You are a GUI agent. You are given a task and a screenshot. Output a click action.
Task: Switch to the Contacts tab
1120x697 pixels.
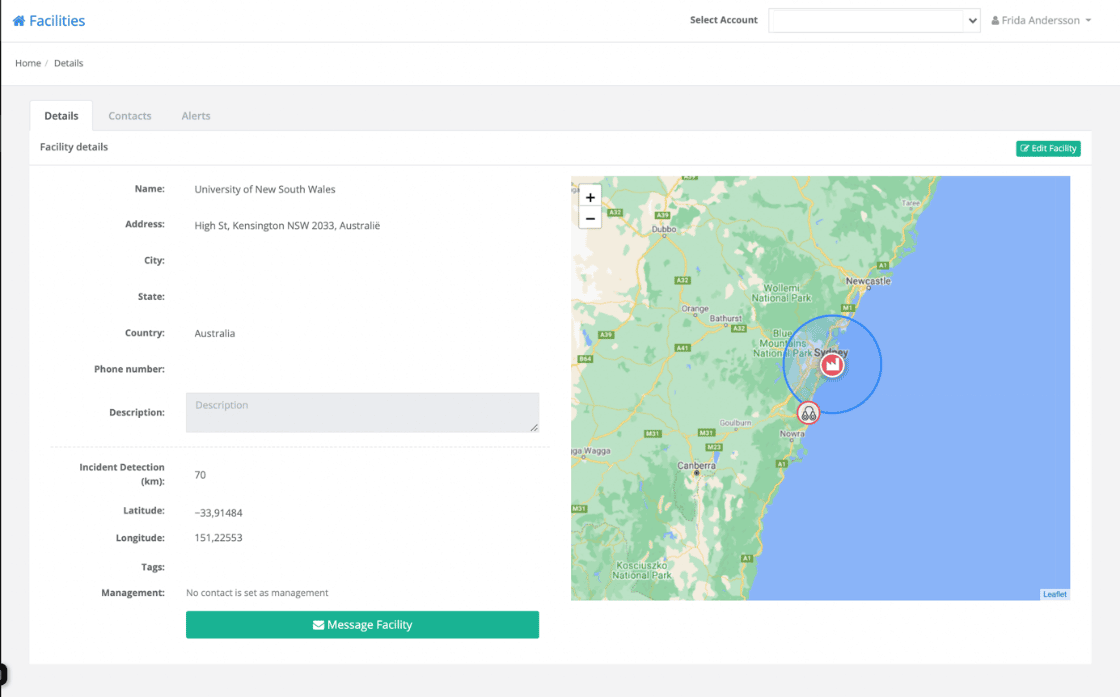click(x=130, y=116)
